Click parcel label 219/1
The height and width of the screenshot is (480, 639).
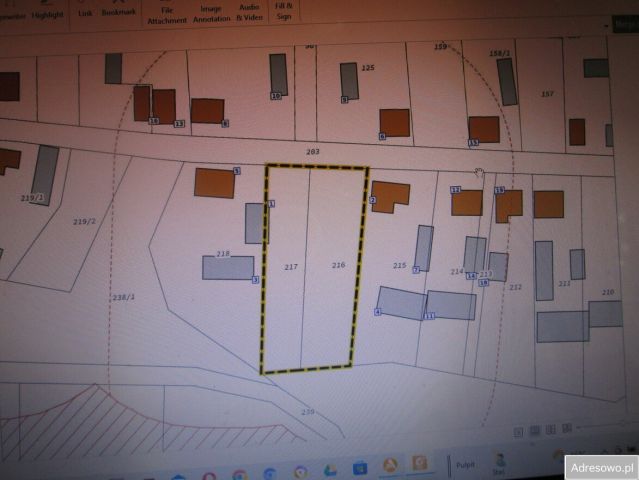[32, 198]
